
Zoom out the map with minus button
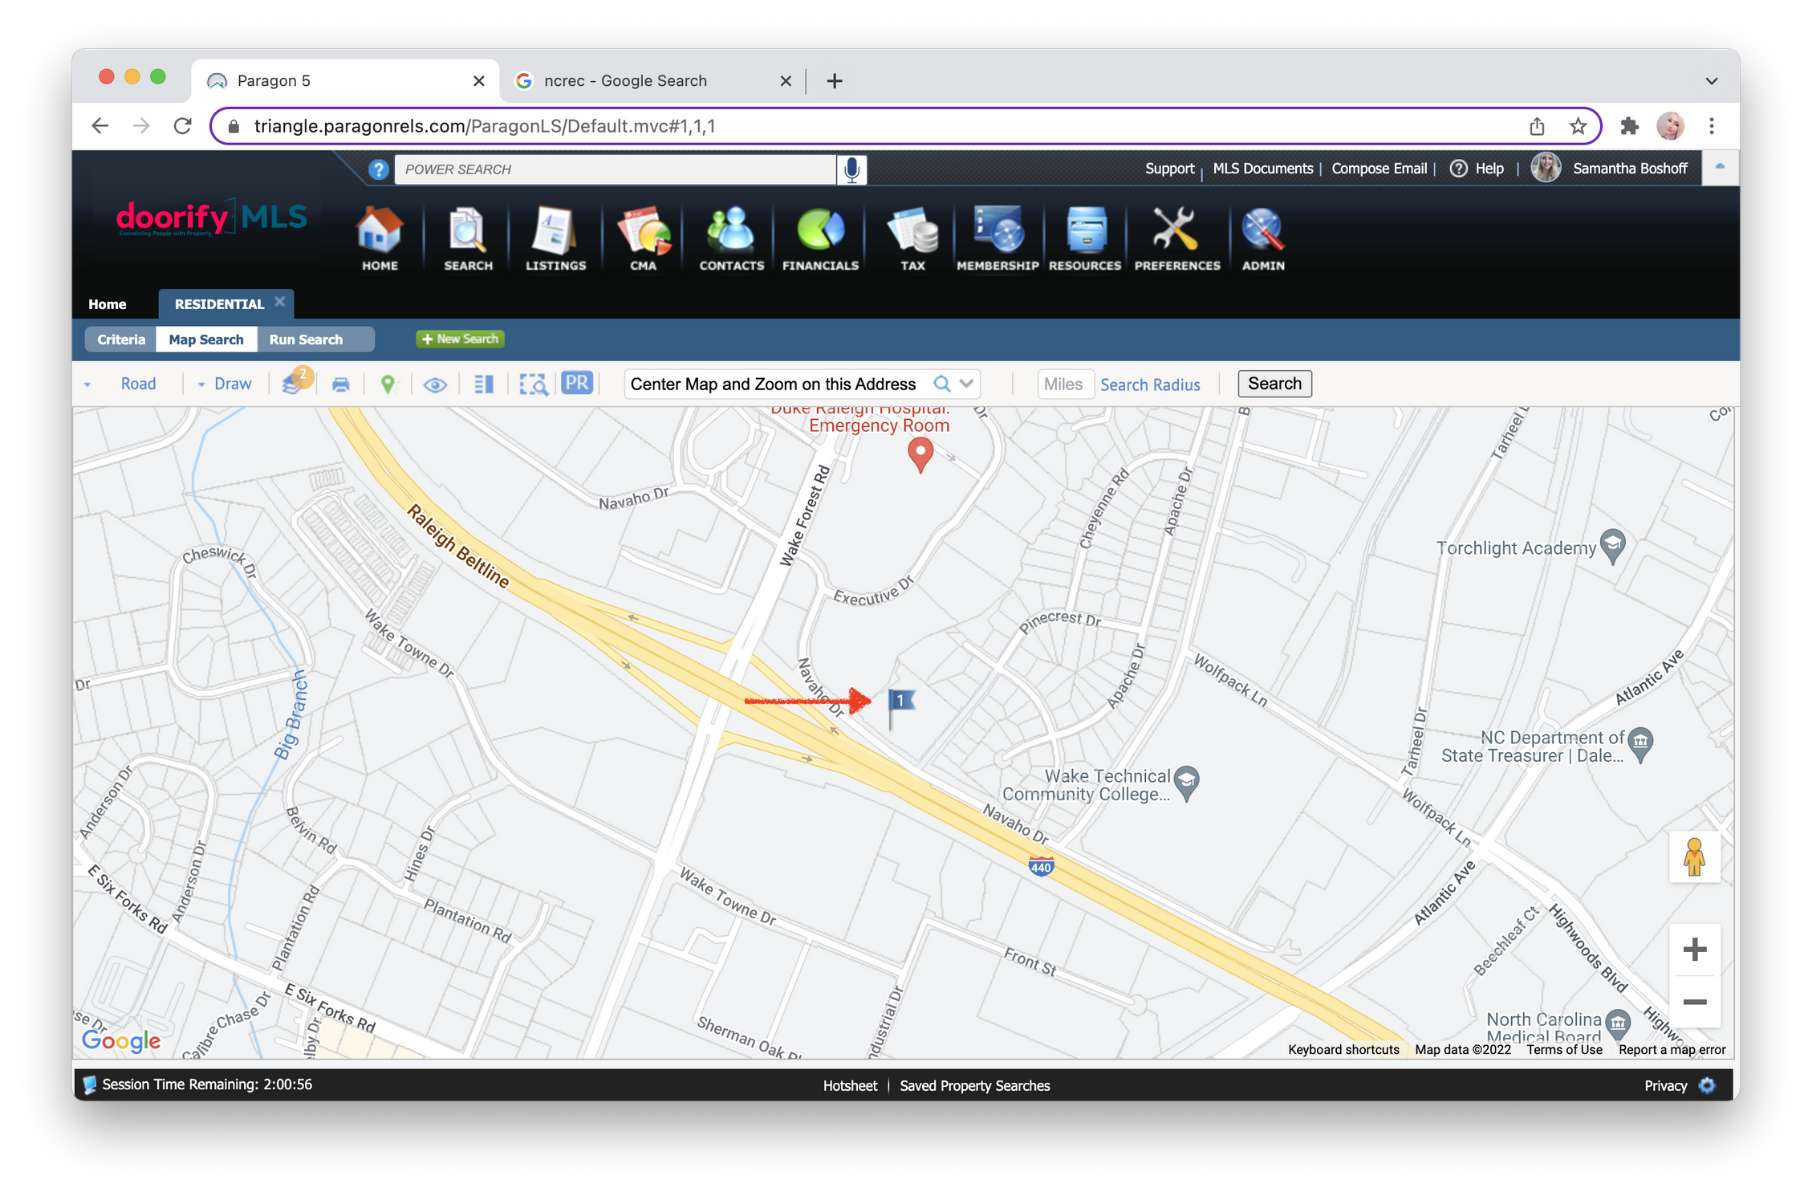[1694, 1001]
